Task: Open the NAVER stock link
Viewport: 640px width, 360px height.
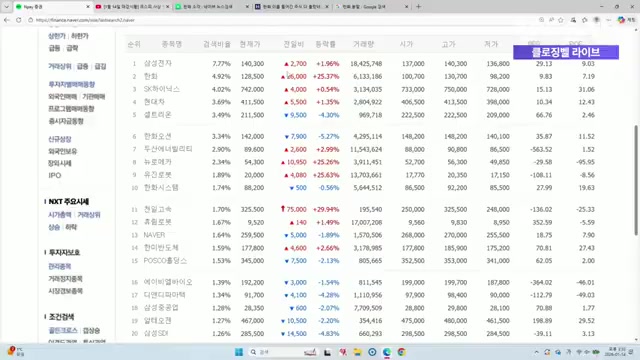Action: click(x=154, y=235)
